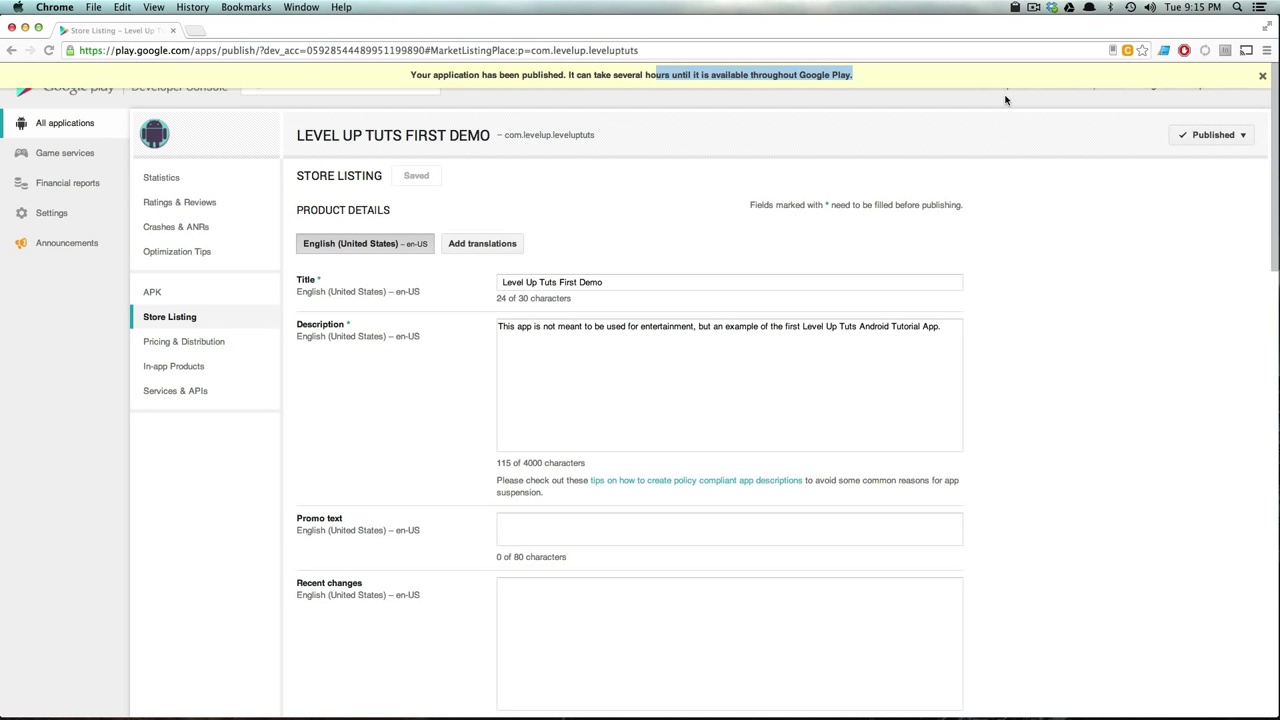
Task: Click the Google Drive icon in menu bar
Action: pyautogui.click(x=1069, y=7)
